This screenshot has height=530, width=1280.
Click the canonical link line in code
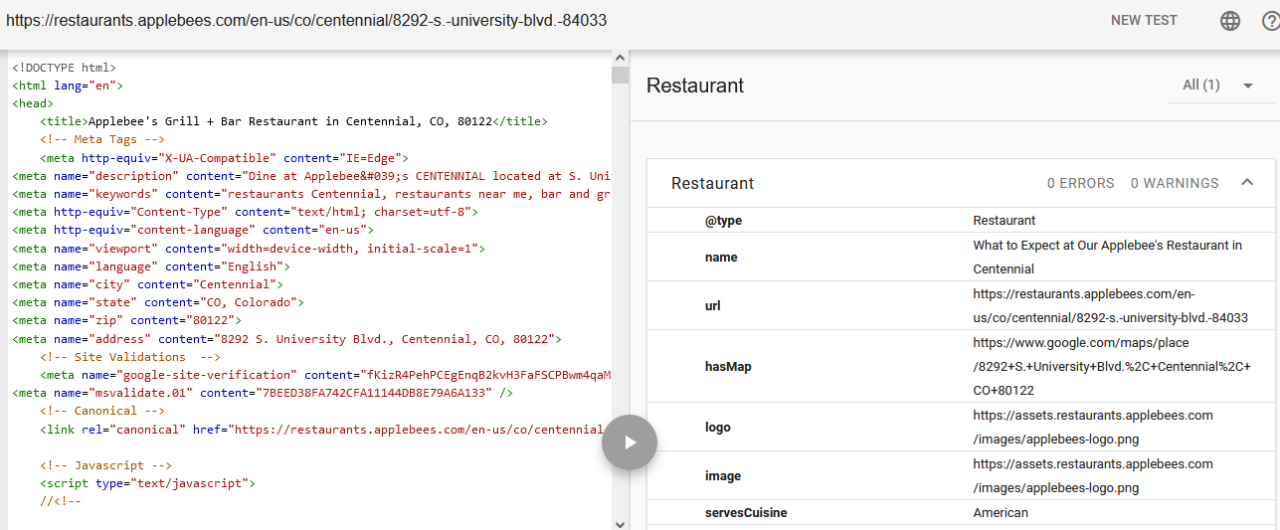point(320,429)
